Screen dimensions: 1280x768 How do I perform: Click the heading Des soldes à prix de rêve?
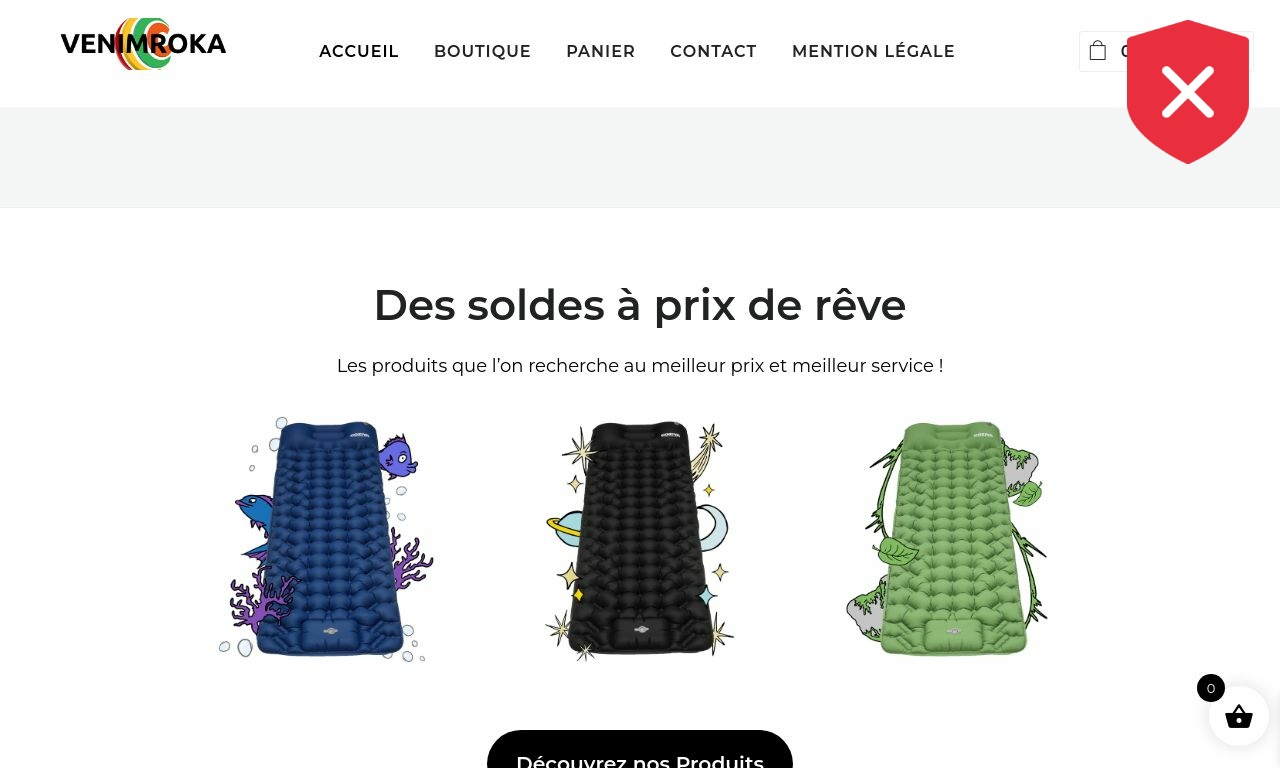(640, 305)
